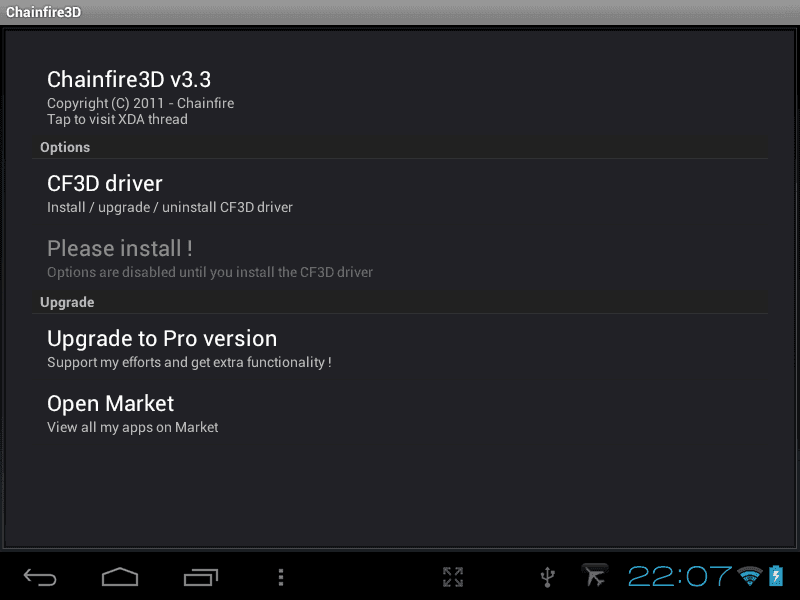Tap the USB connection status icon
The width and height of the screenshot is (800, 600).
[547, 577]
